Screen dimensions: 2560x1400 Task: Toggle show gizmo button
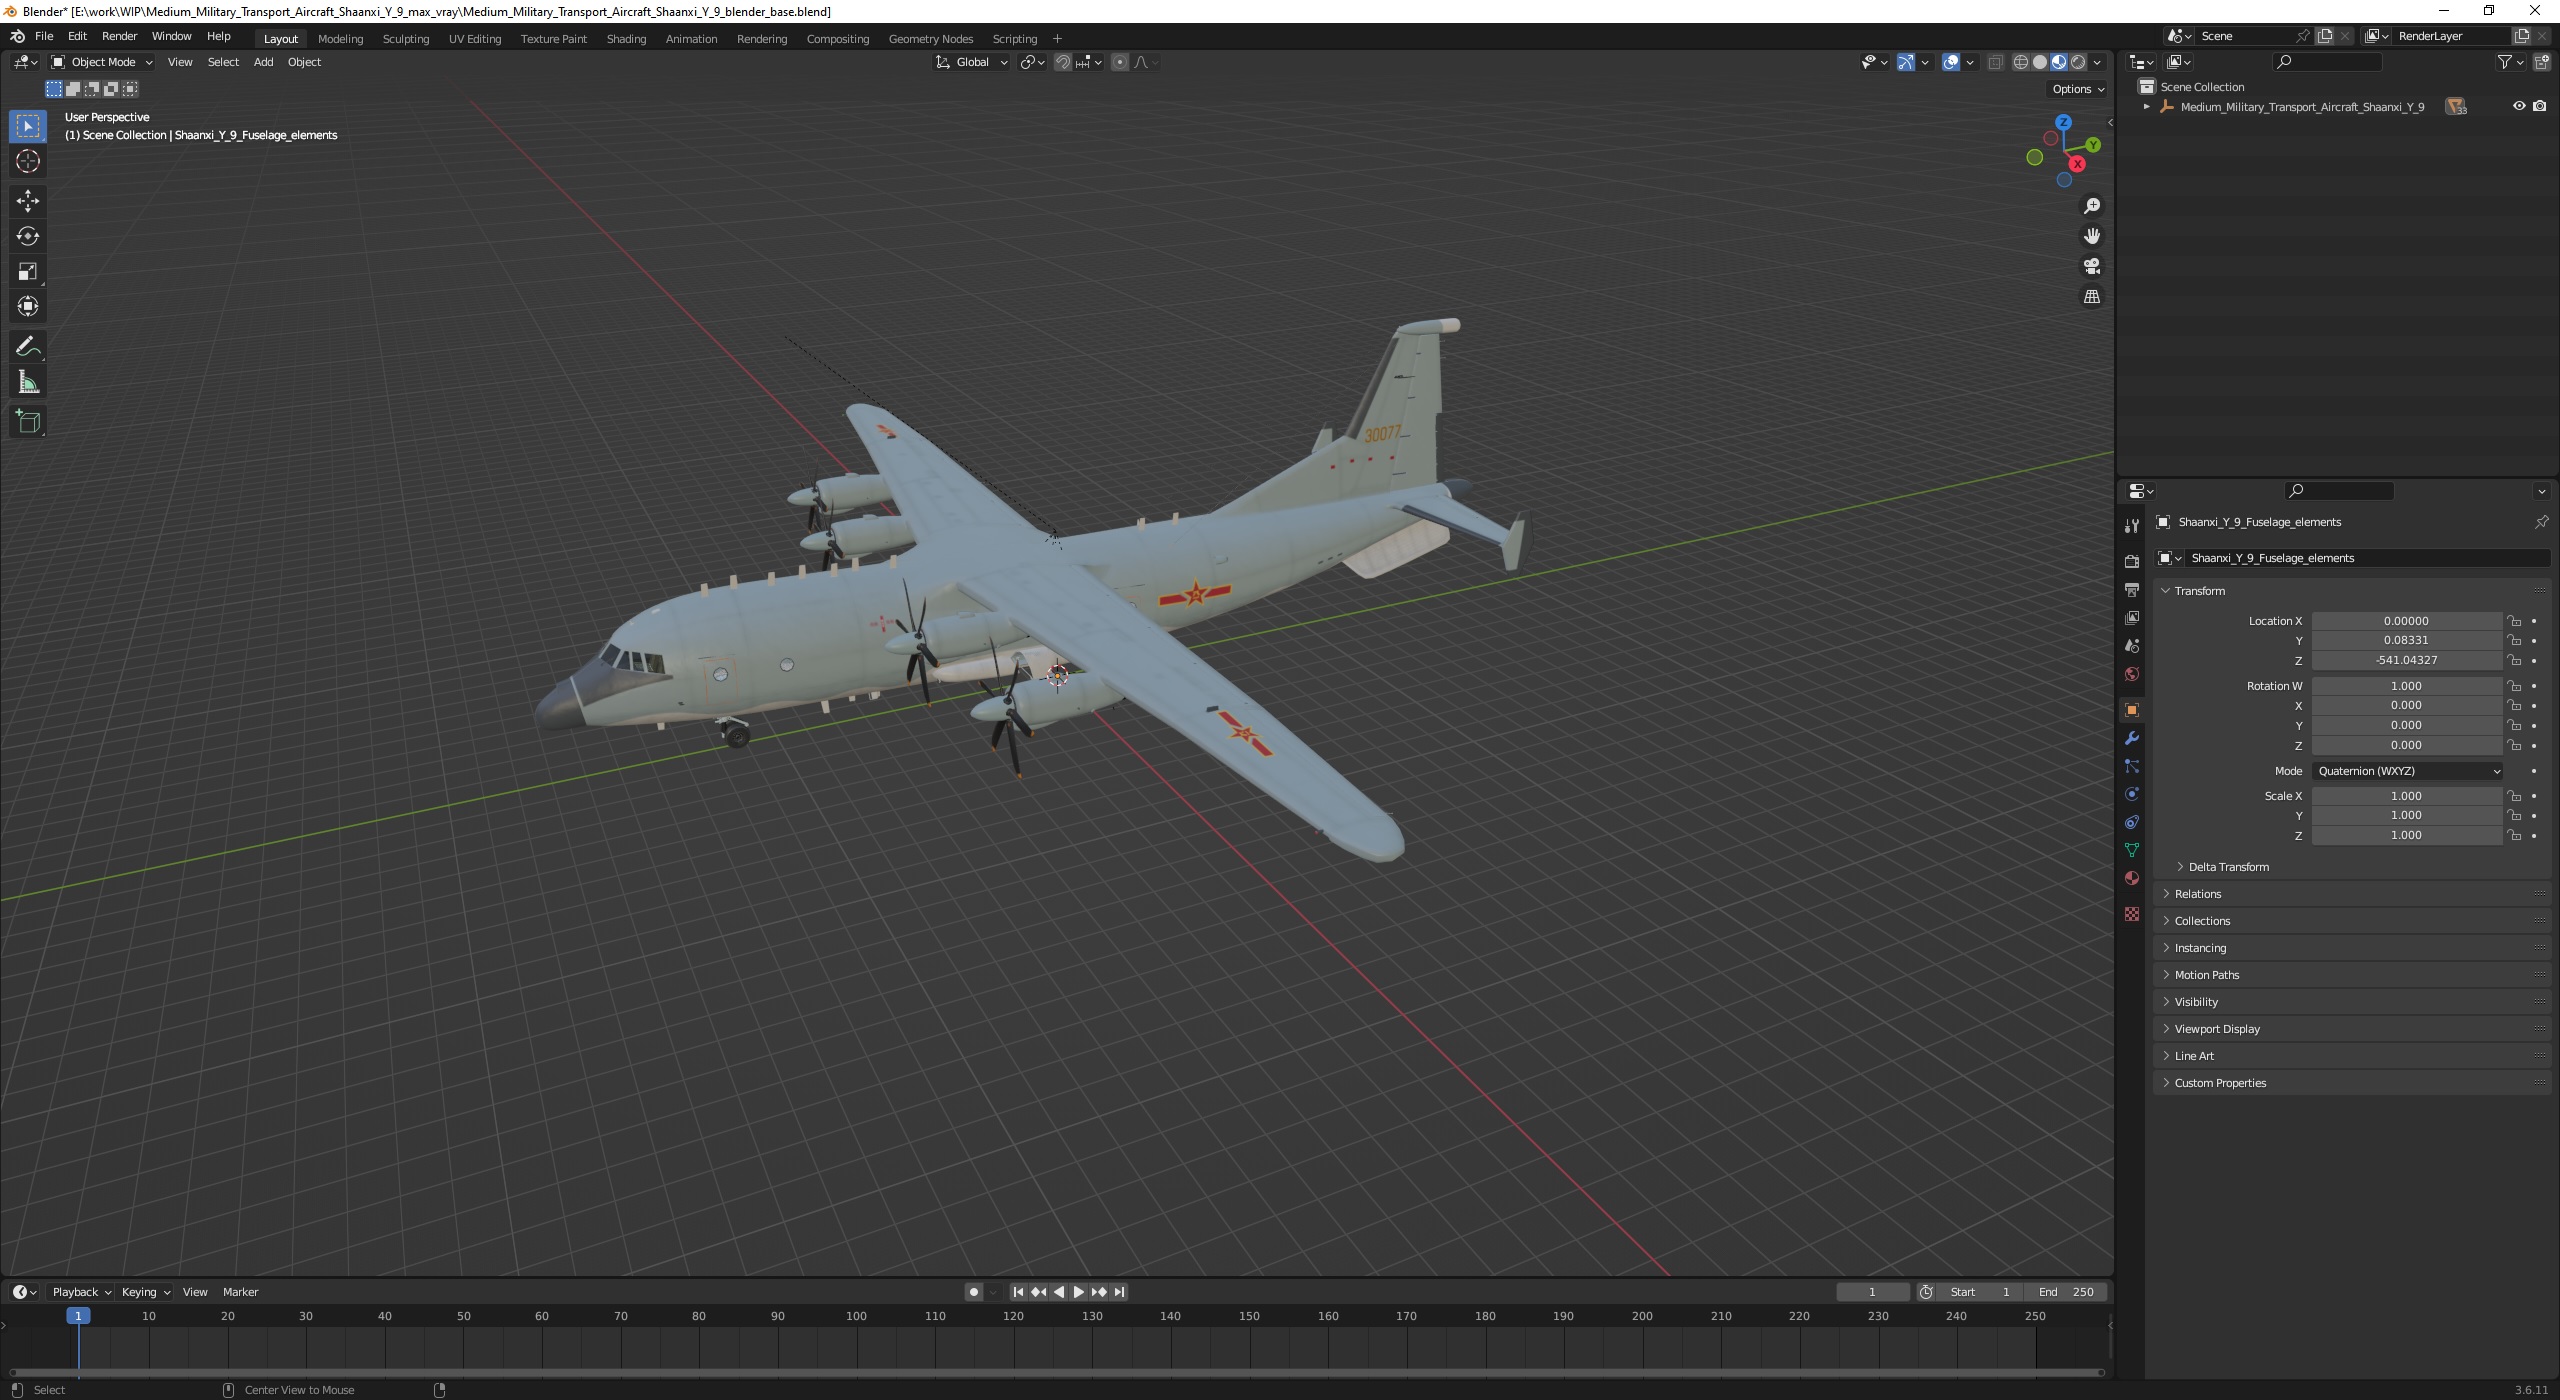pos(1906,62)
